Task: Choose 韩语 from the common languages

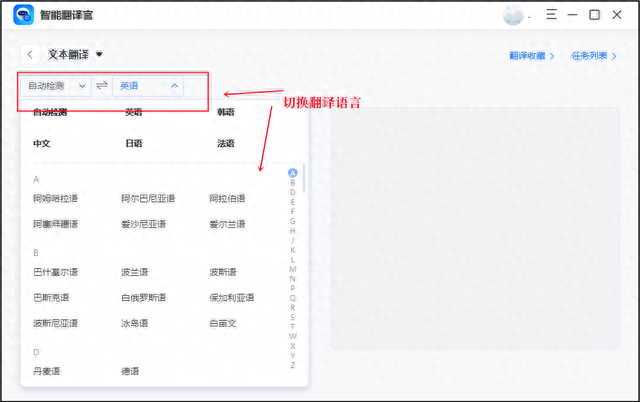Action: tap(226, 112)
